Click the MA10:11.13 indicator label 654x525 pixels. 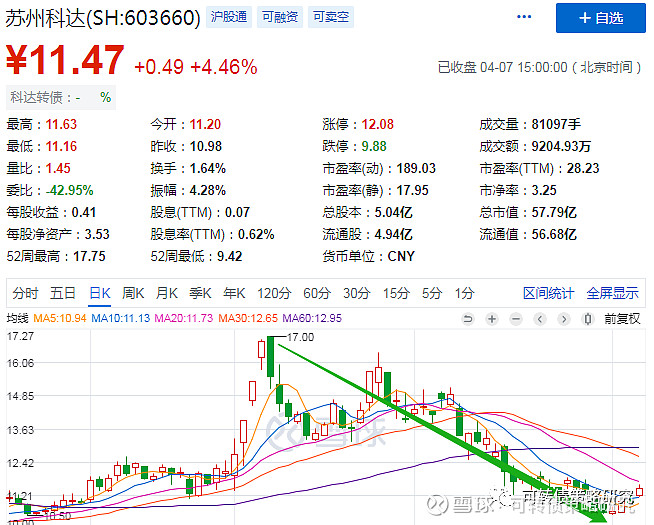121,319
